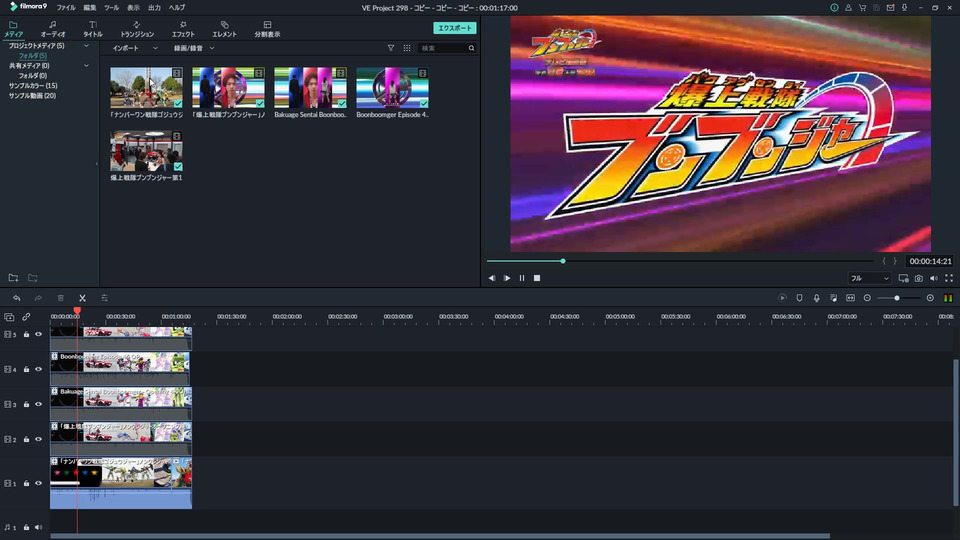Image resolution: width=960 pixels, height=540 pixels.
Task: Hide video track 2 with eye icon
Action: tap(39, 439)
